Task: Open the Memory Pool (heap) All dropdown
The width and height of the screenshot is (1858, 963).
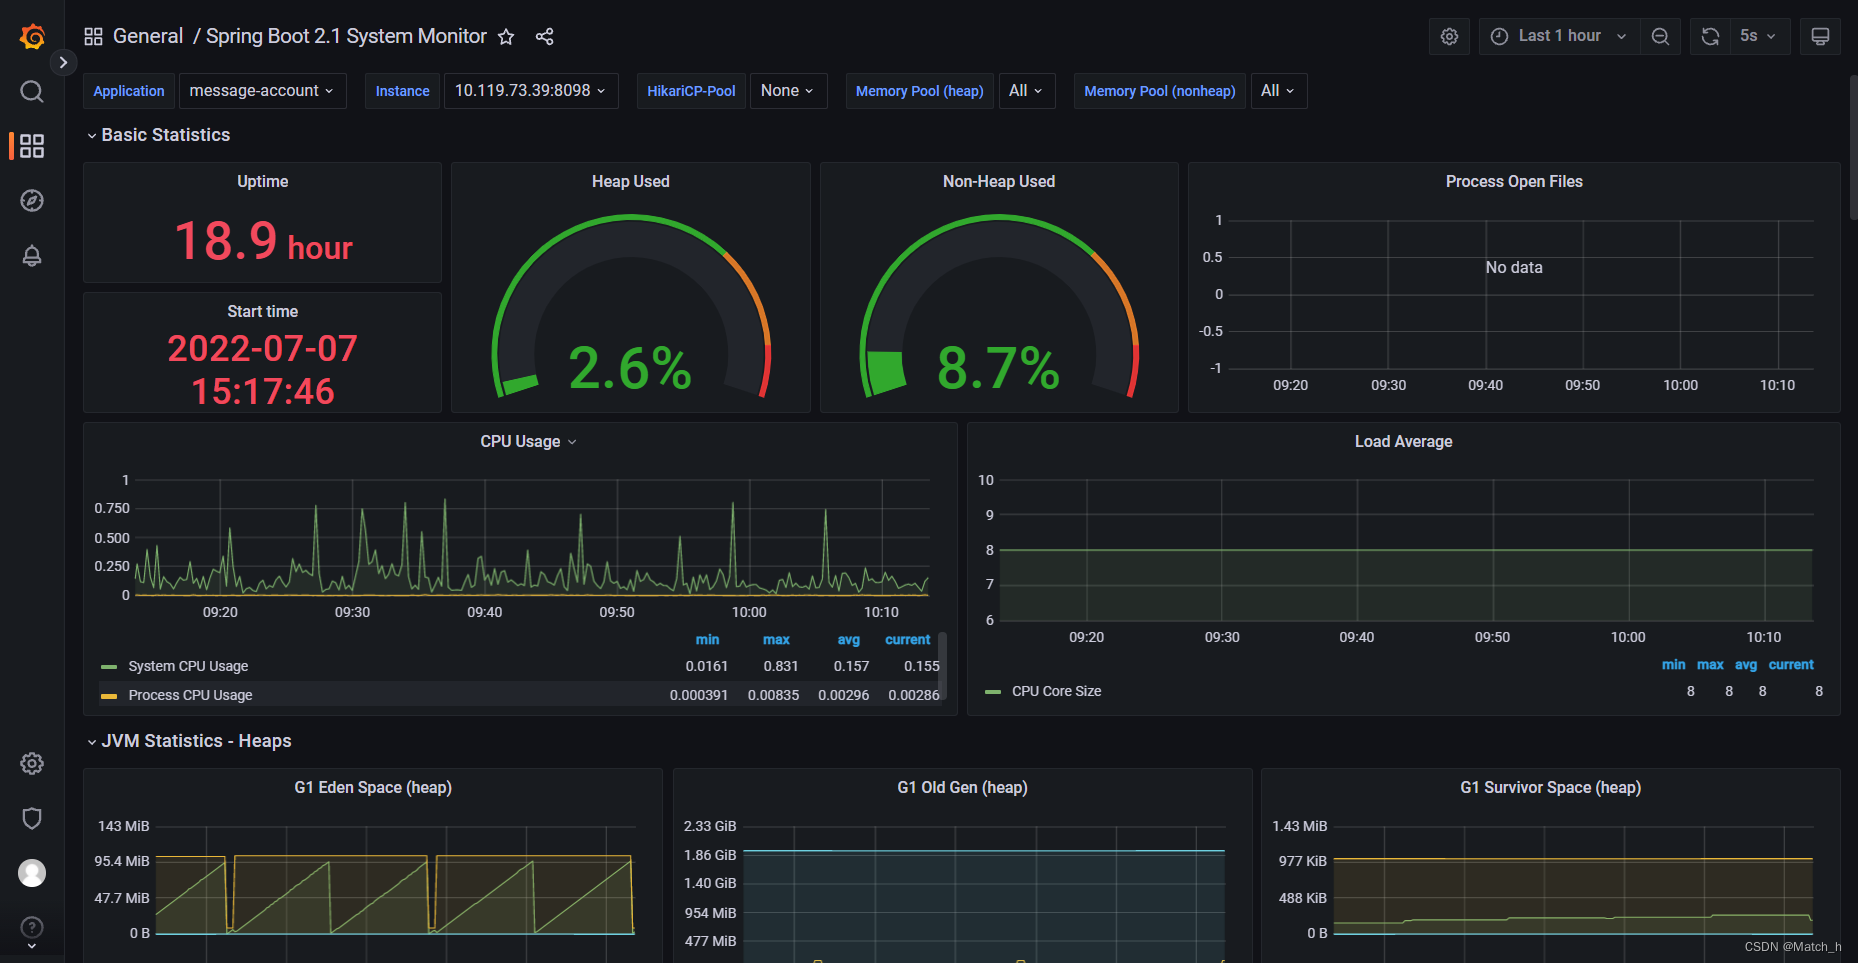Action: point(1026,91)
